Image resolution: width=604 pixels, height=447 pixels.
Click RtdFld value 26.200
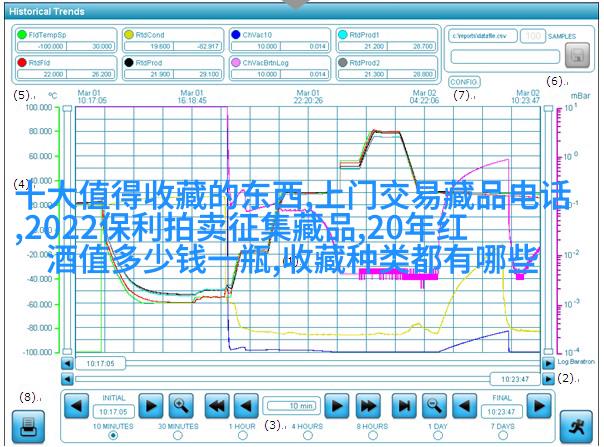(91, 74)
